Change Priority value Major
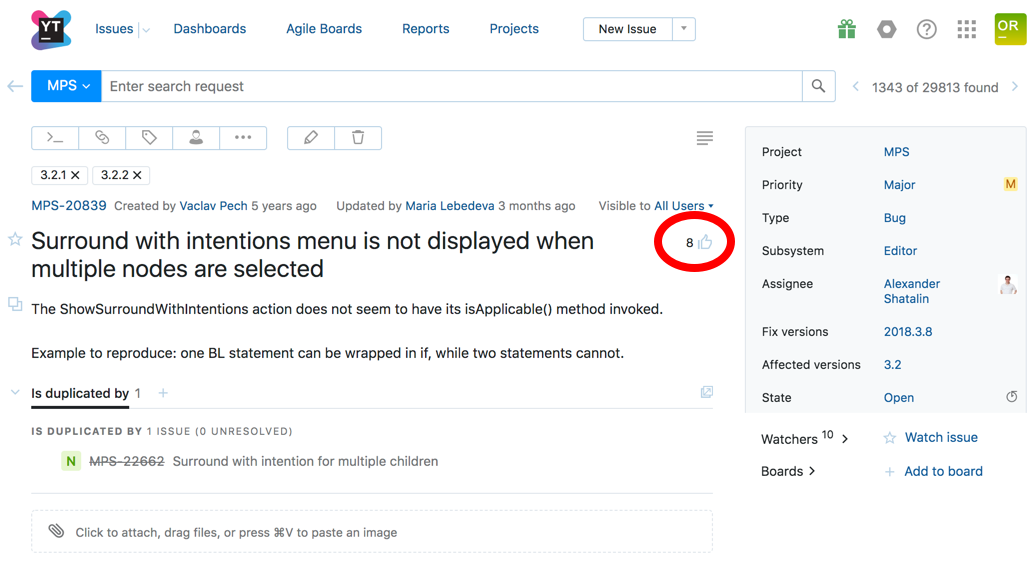This screenshot has width=1033, height=561. tap(899, 184)
